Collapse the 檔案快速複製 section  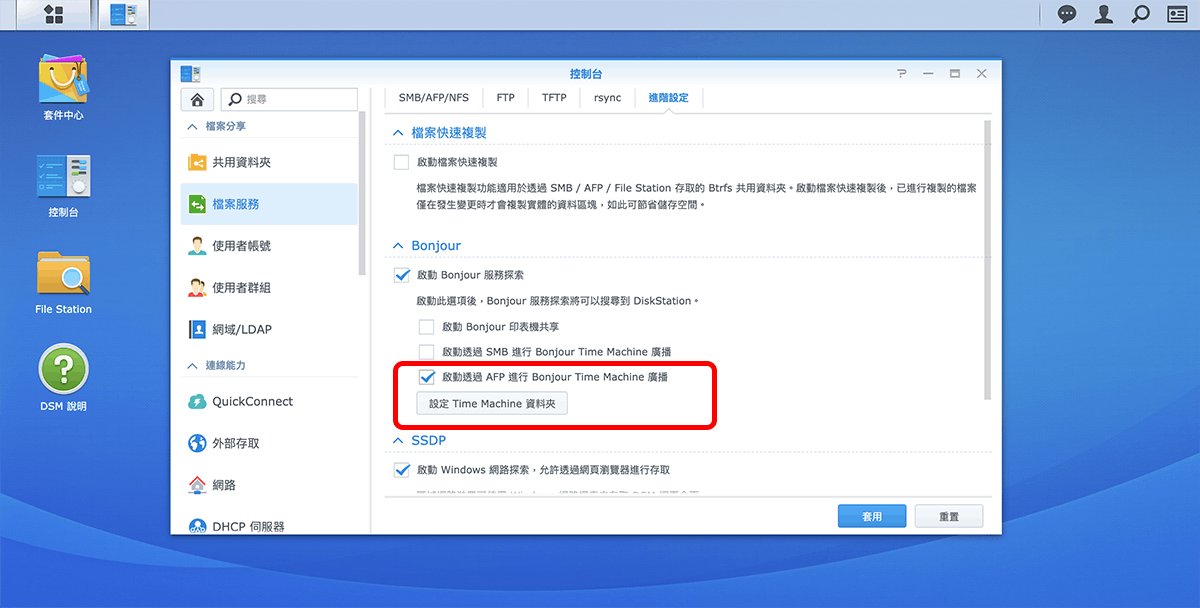coord(398,133)
